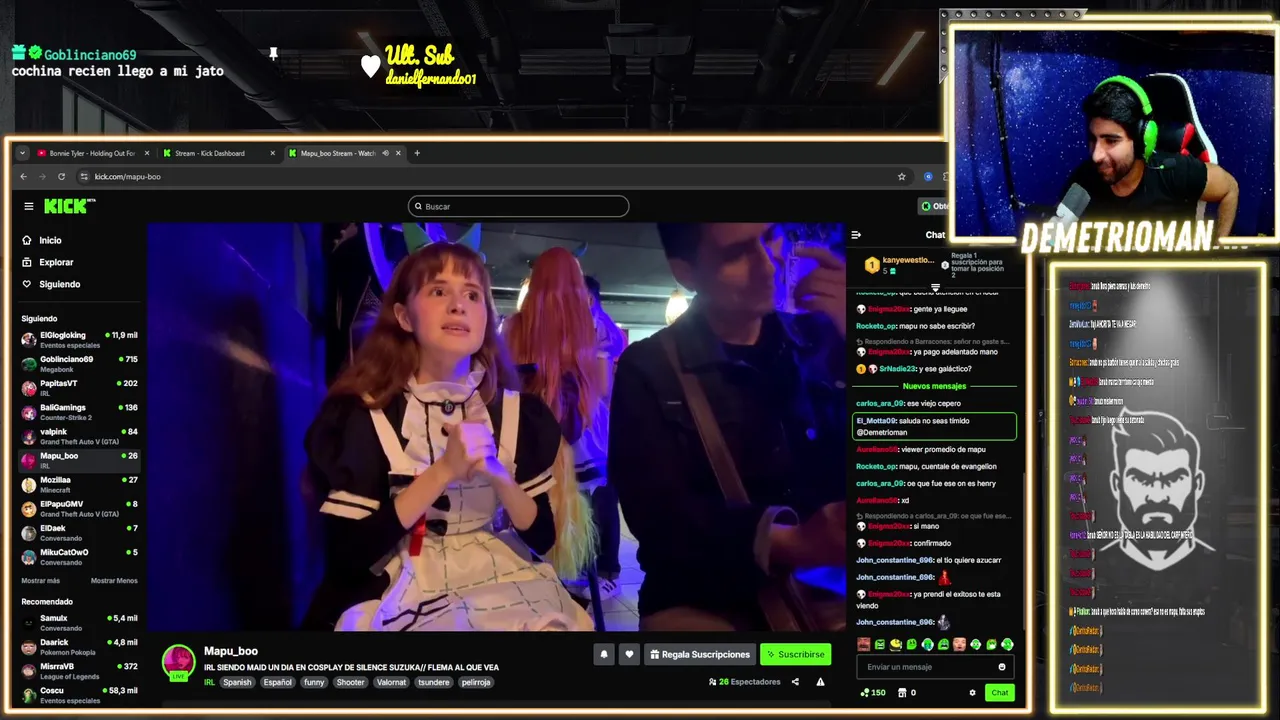Send message with green Chat button
Screen dimensions: 1280x720
click(x=1000, y=692)
